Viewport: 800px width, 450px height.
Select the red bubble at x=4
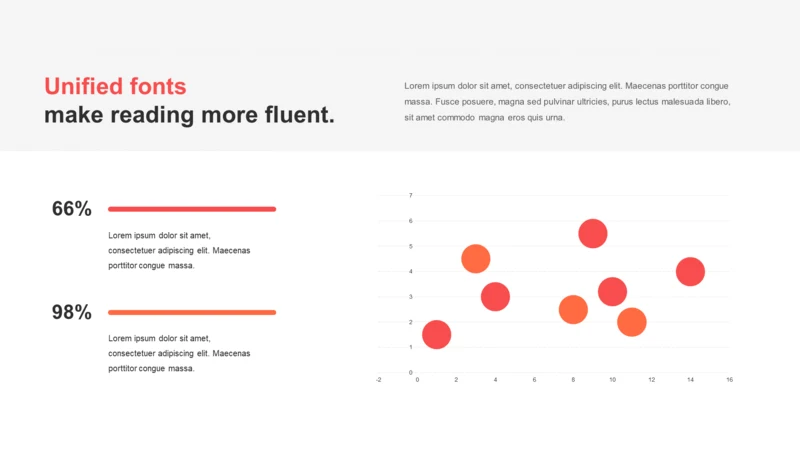pos(495,296)
